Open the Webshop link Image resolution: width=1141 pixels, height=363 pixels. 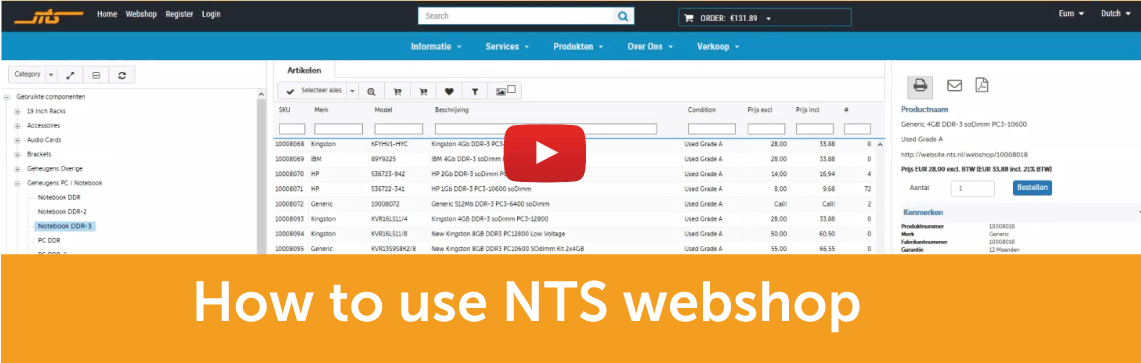click(141, 15)
